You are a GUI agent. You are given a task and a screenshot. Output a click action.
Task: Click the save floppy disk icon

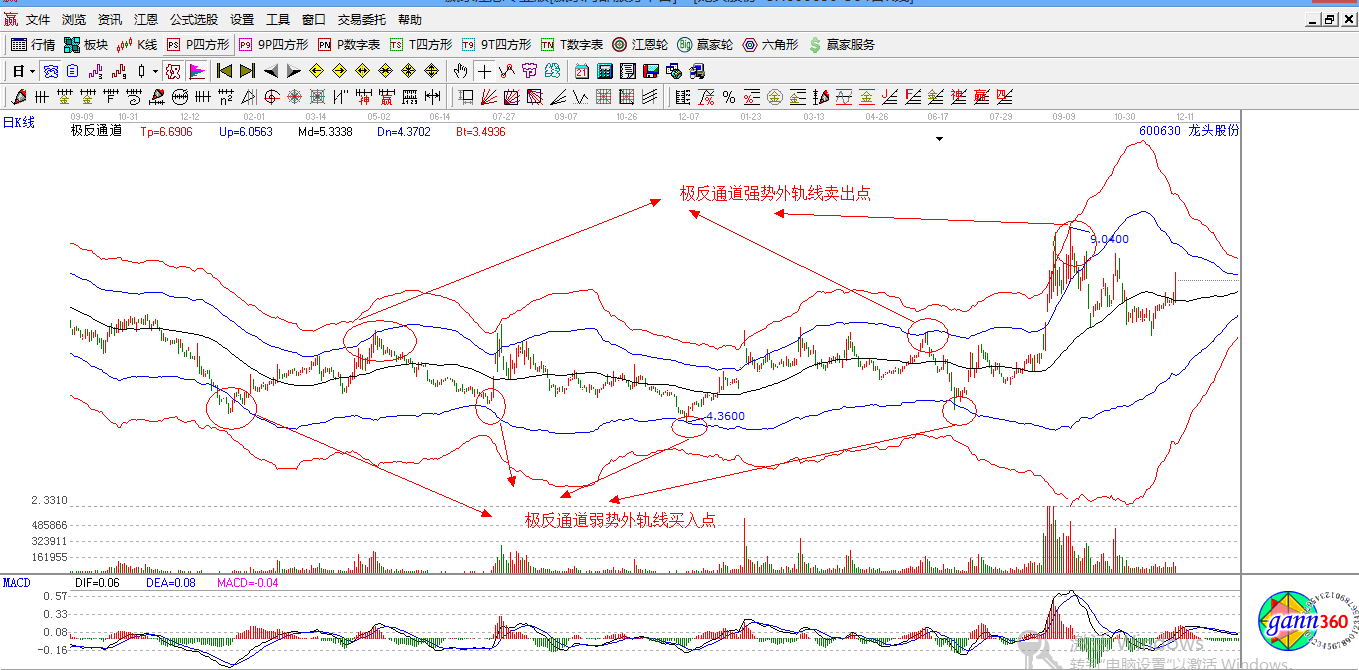pos(651,71)
